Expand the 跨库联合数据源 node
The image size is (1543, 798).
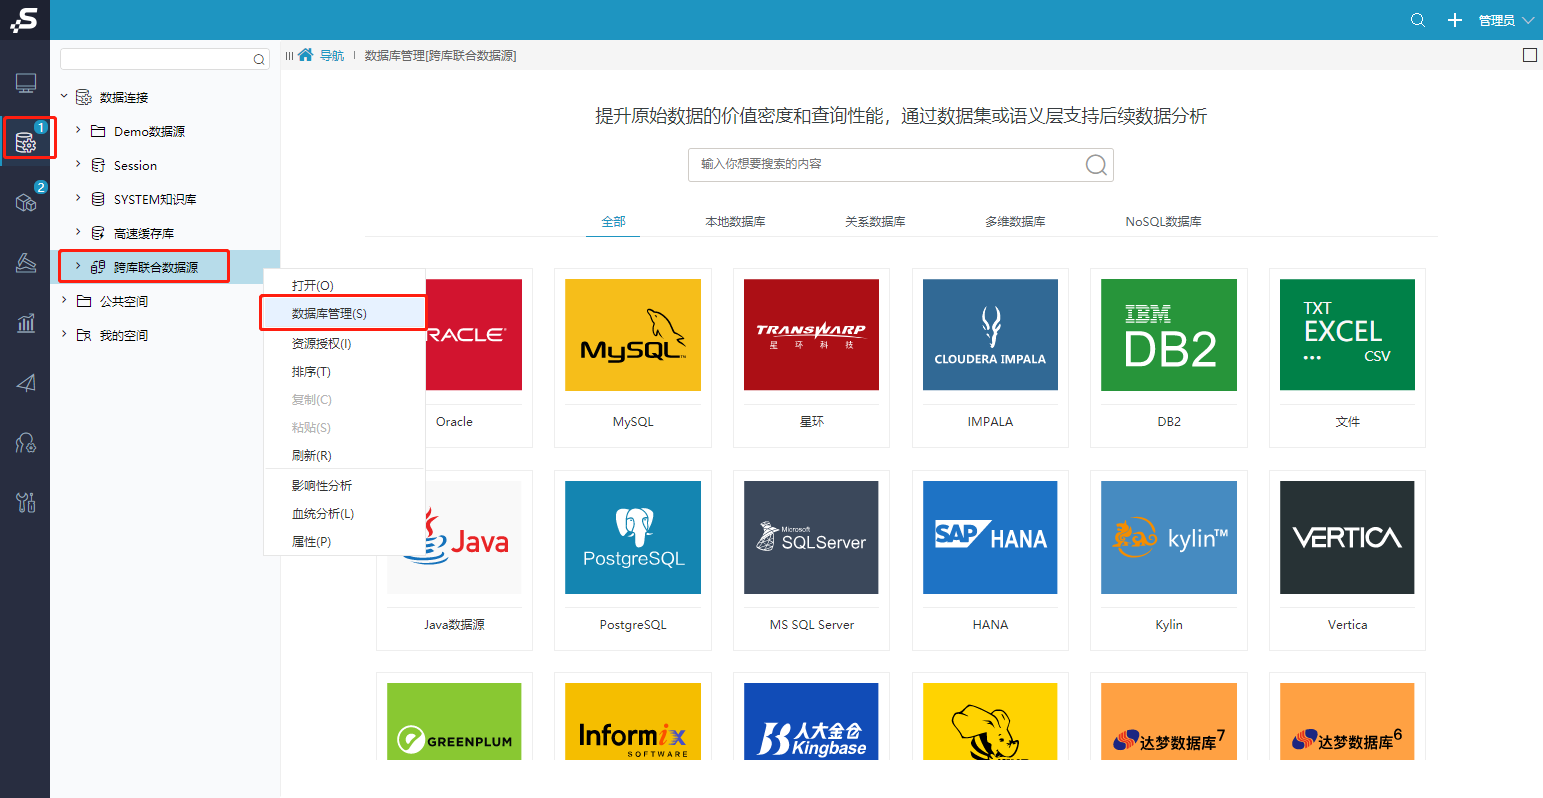pyautogui.click(x=78, y=267)
